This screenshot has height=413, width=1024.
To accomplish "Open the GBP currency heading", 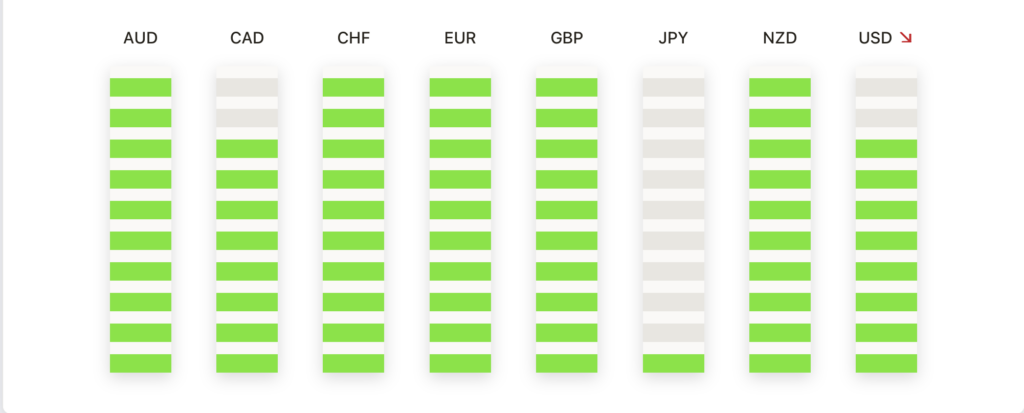I will tap(567, 38).
